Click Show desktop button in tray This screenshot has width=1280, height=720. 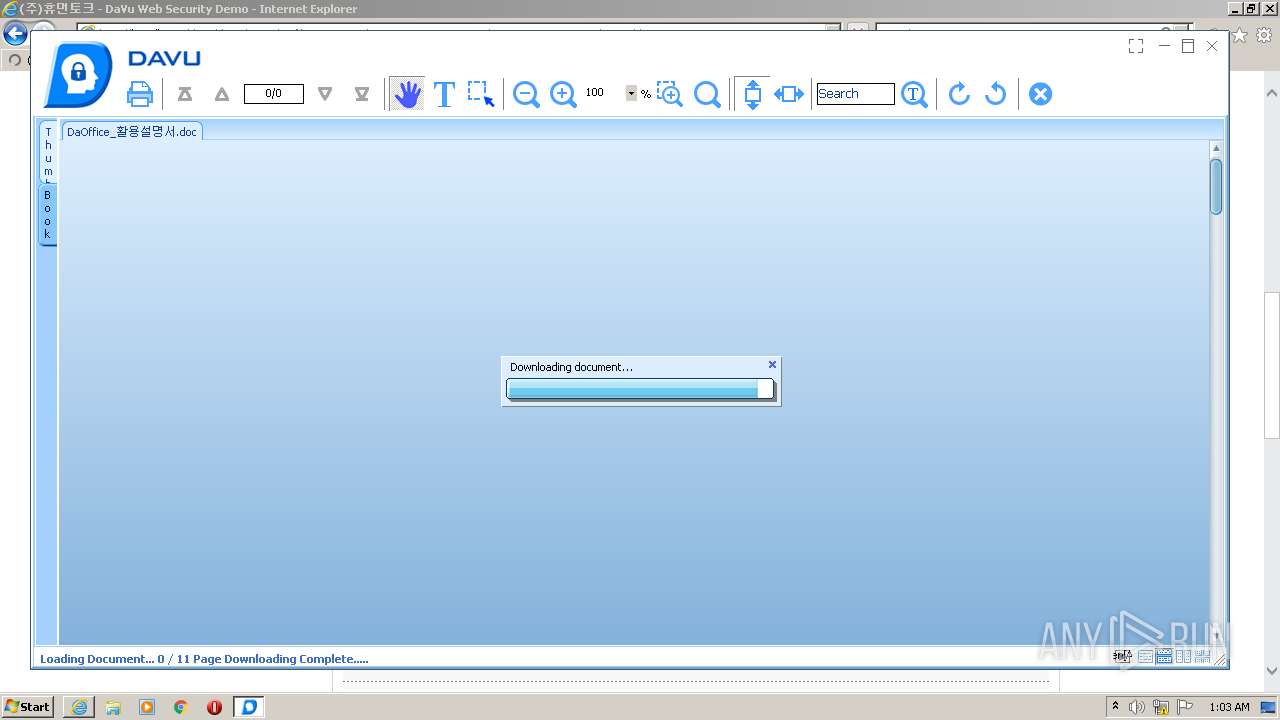coord(1269,707)
